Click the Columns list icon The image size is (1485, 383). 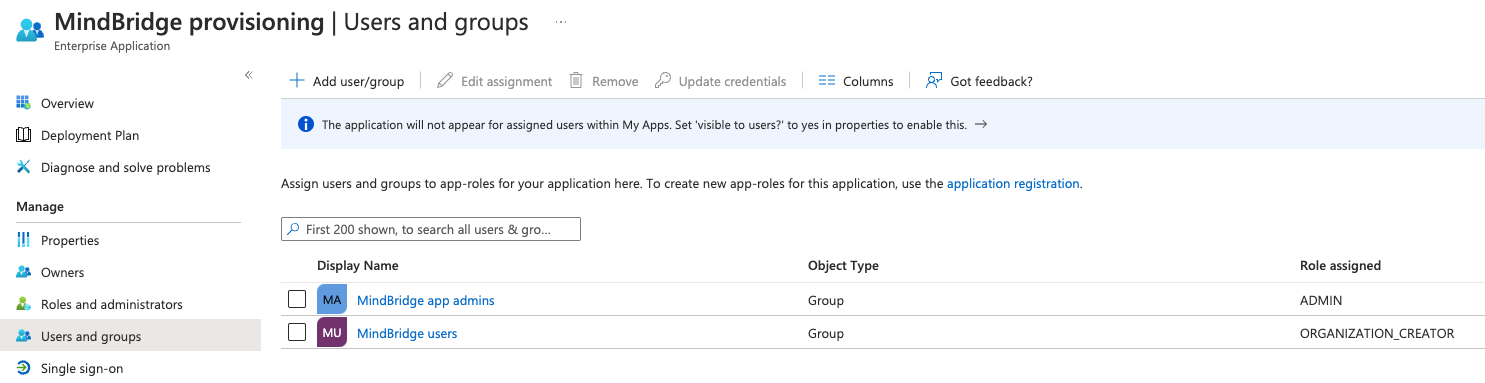pos(826,81)
